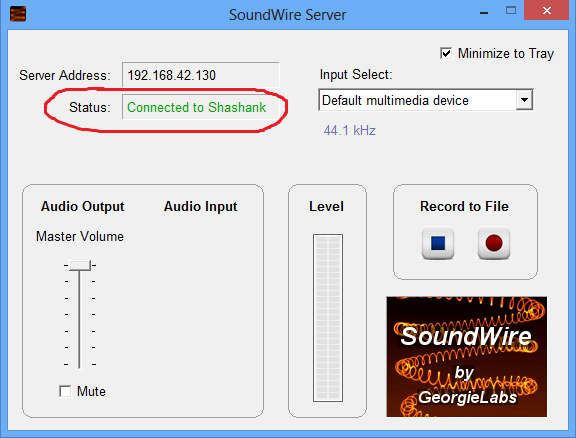Click the Record to File heading
Viewport: 576px width, 438px height.
coord(464,207)
